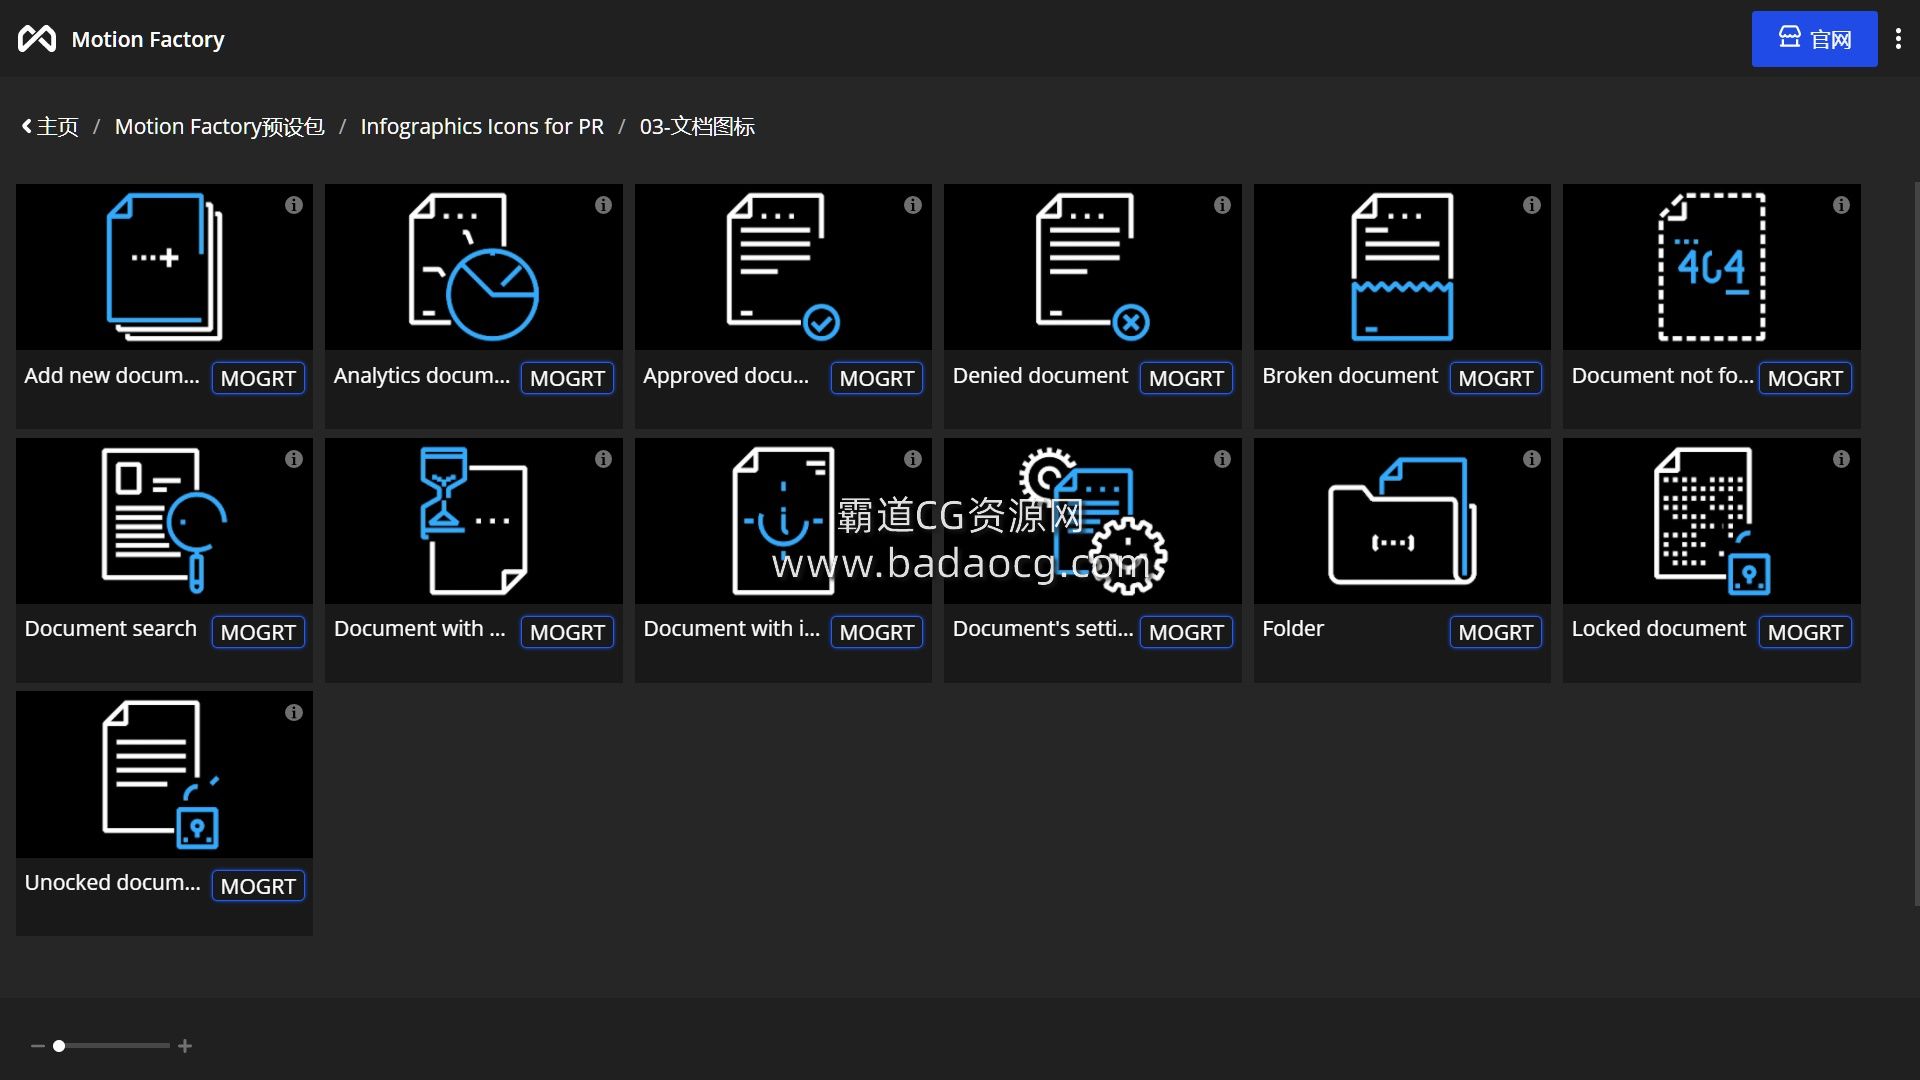
Task: Click the thumbnail size slider handle
Action: pos(59,1046)
